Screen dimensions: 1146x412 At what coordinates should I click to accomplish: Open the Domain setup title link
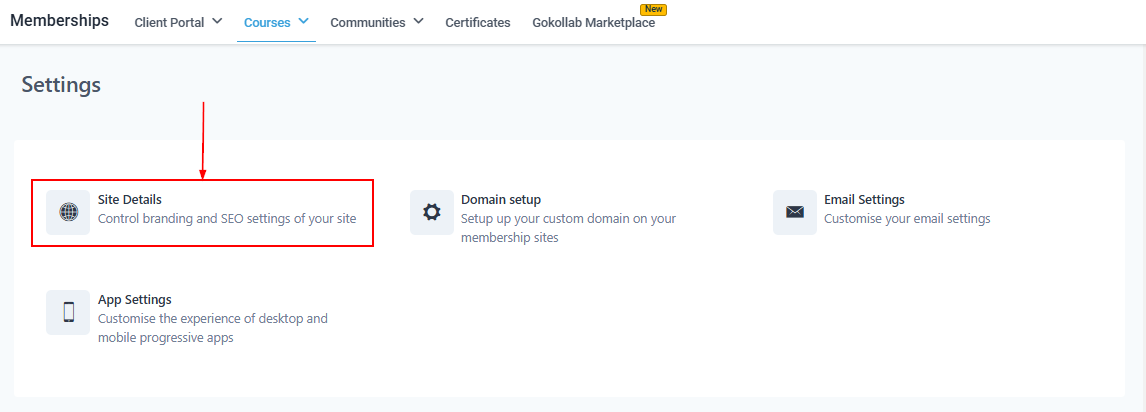(x=500, y=200)
